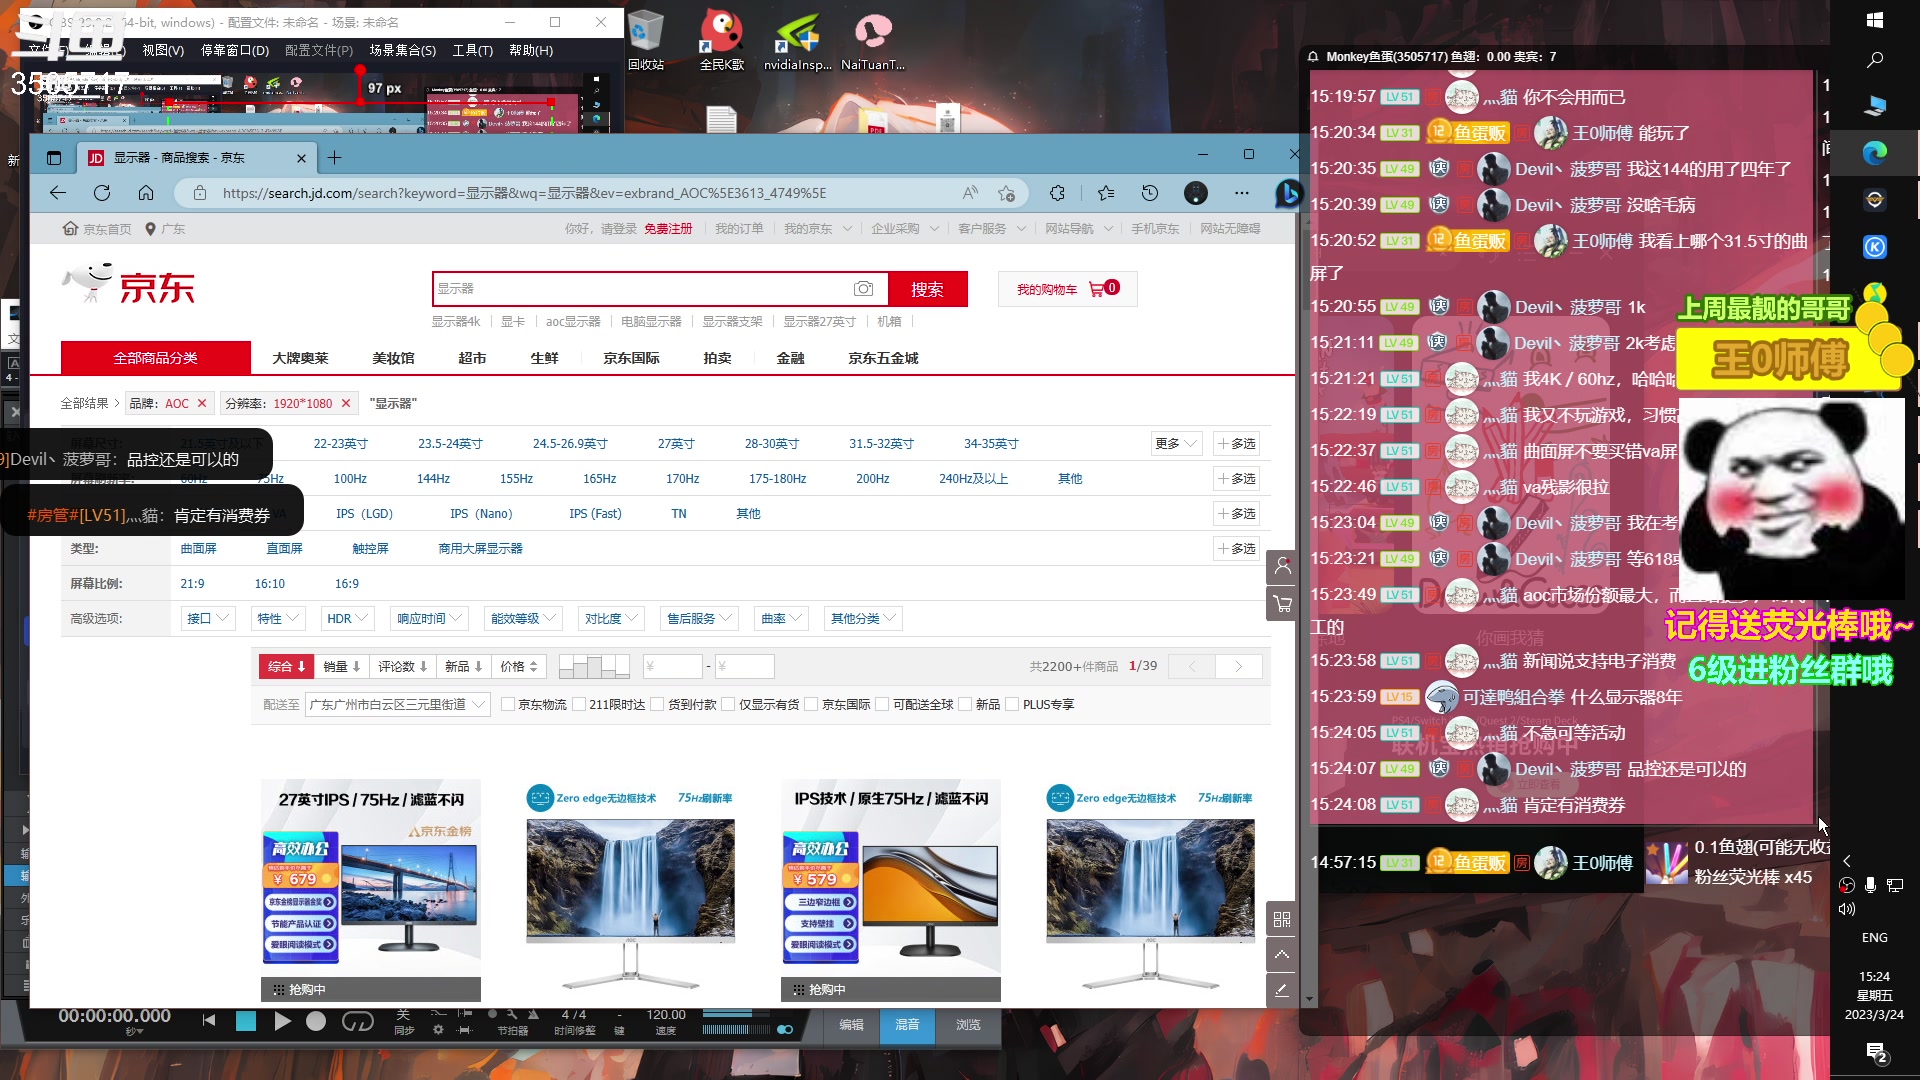This screenshot has width=1920, height=1080.
Task: Open the Bing sidebar icon
Action: click(1287, 193)
